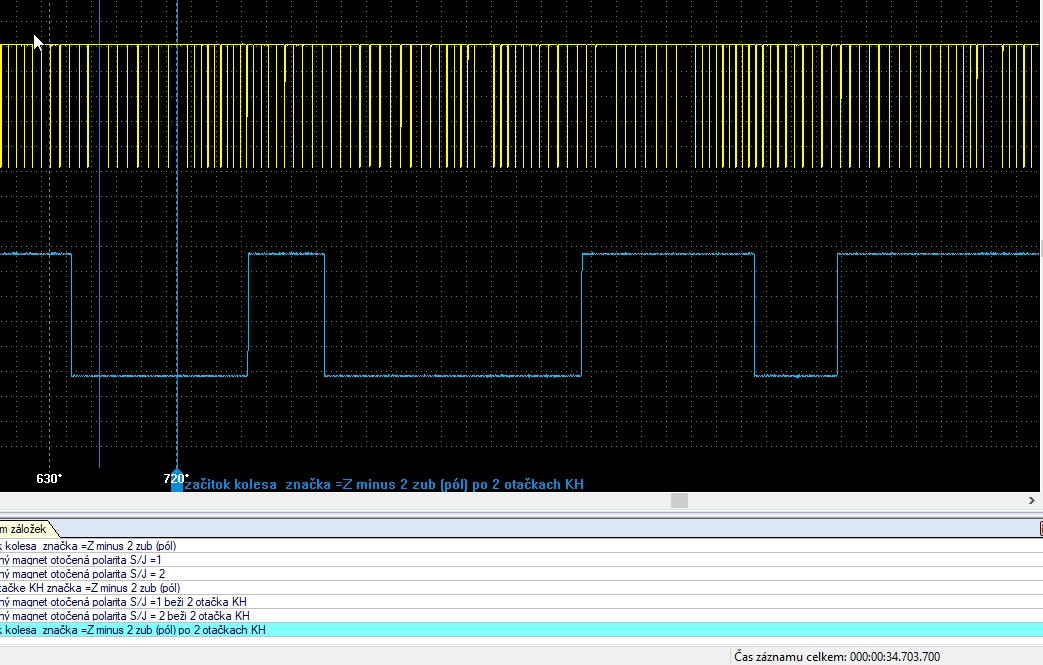This screenshot has width=1043, height=665.
Task: Open the 'záložek' bookmarks tab
Action: pos(27,529)
